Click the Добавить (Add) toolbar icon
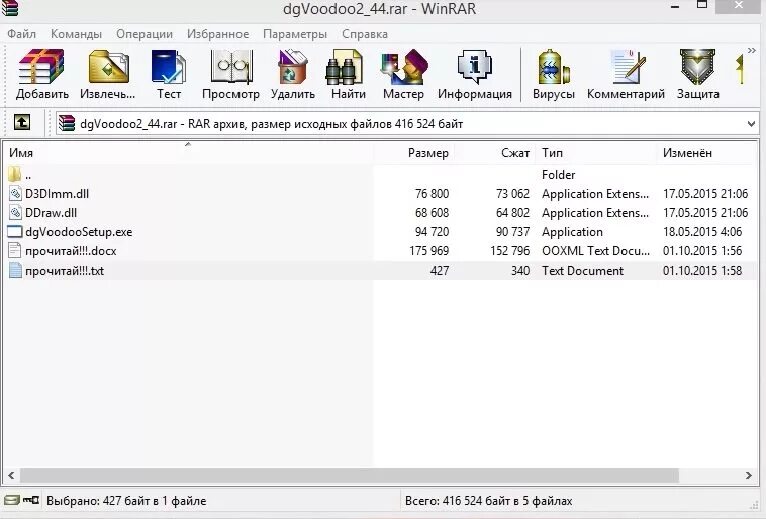The width and height of the screenshot is (766, 519). click(x=42, y=74)
